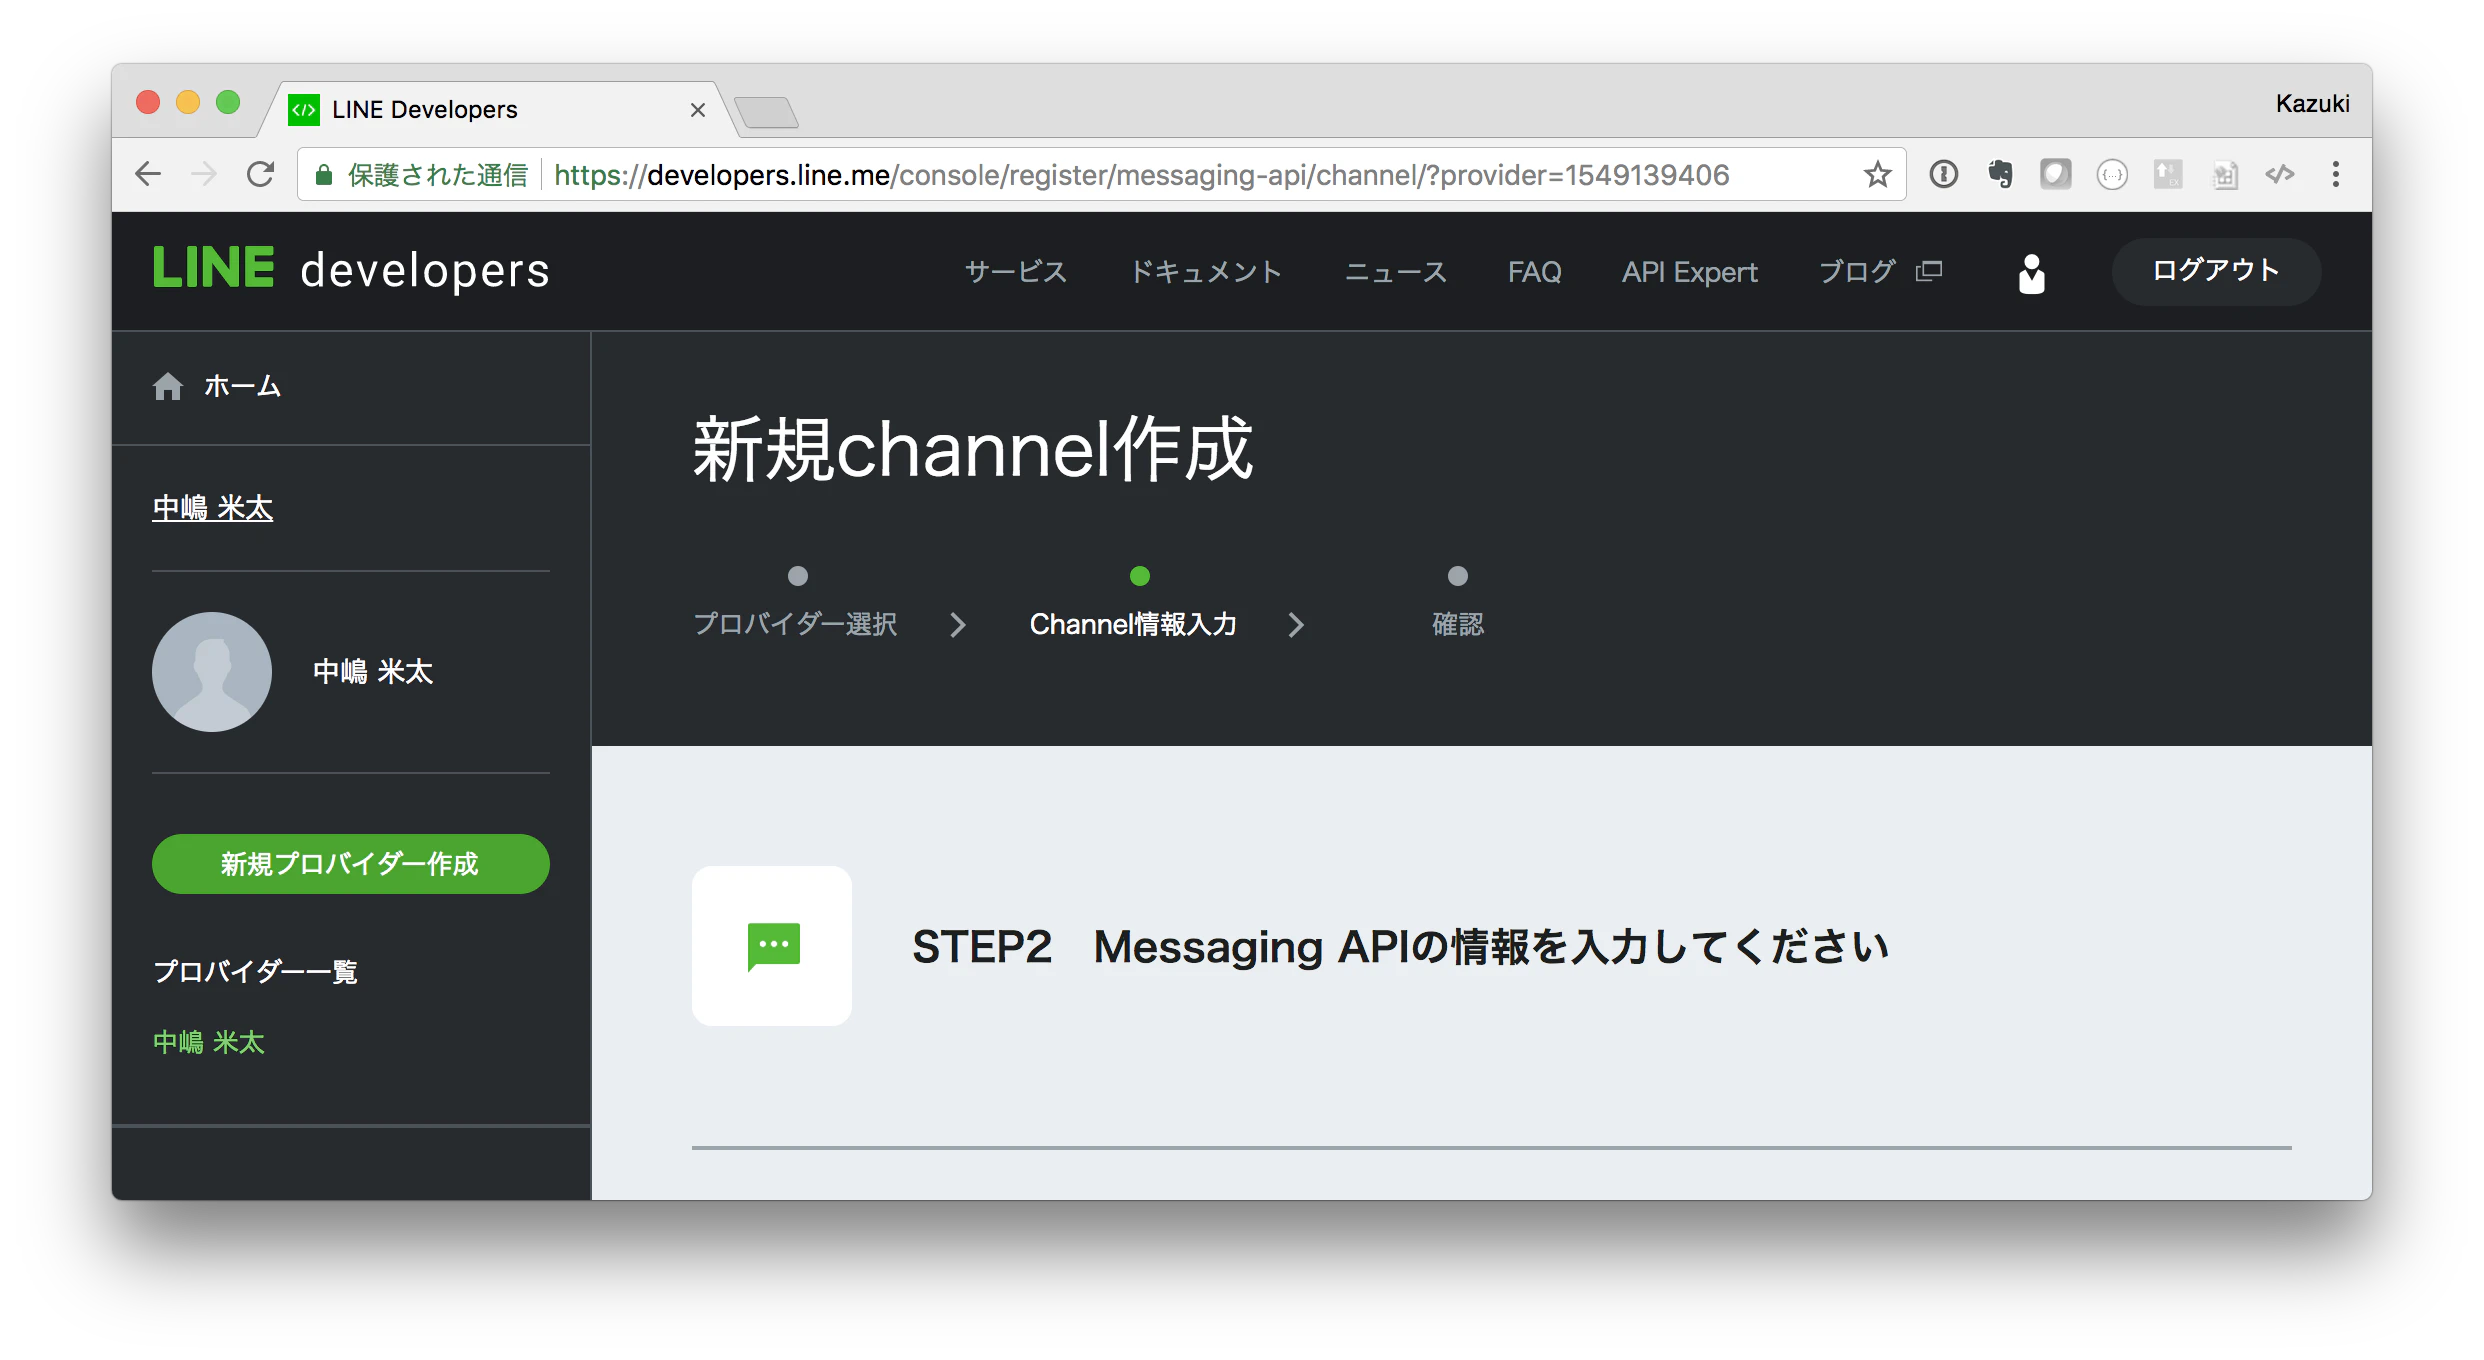
Task: Reload the page with the refresh icon
Action: (261, 174)
